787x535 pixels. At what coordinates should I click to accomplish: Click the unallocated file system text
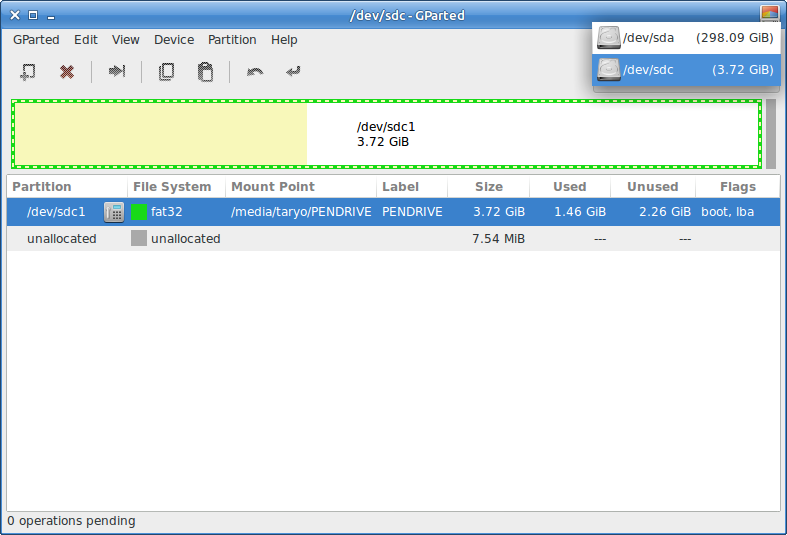pyautogui.click(x=186, y=238)
